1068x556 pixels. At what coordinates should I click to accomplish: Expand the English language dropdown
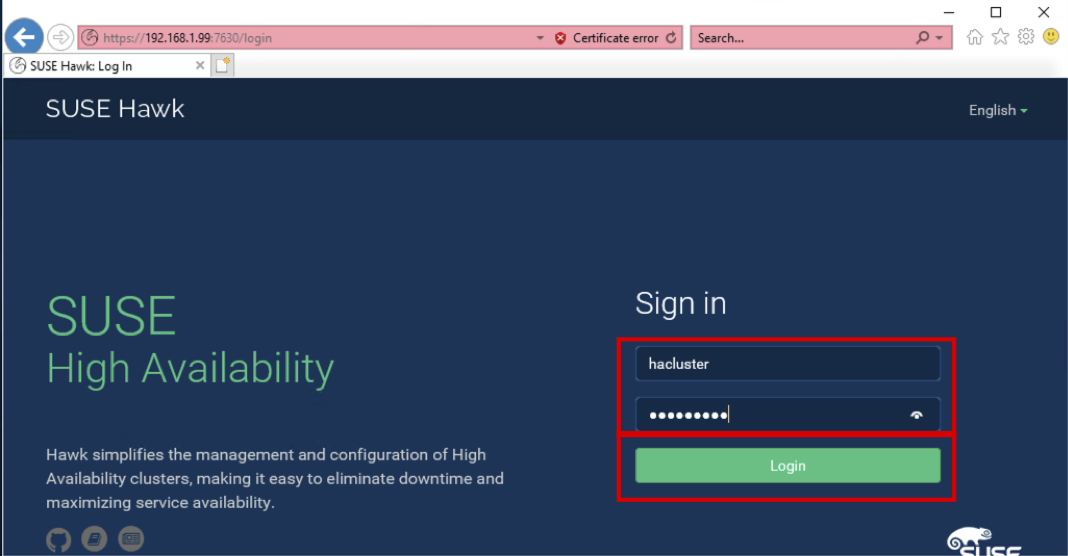(997, 110)
